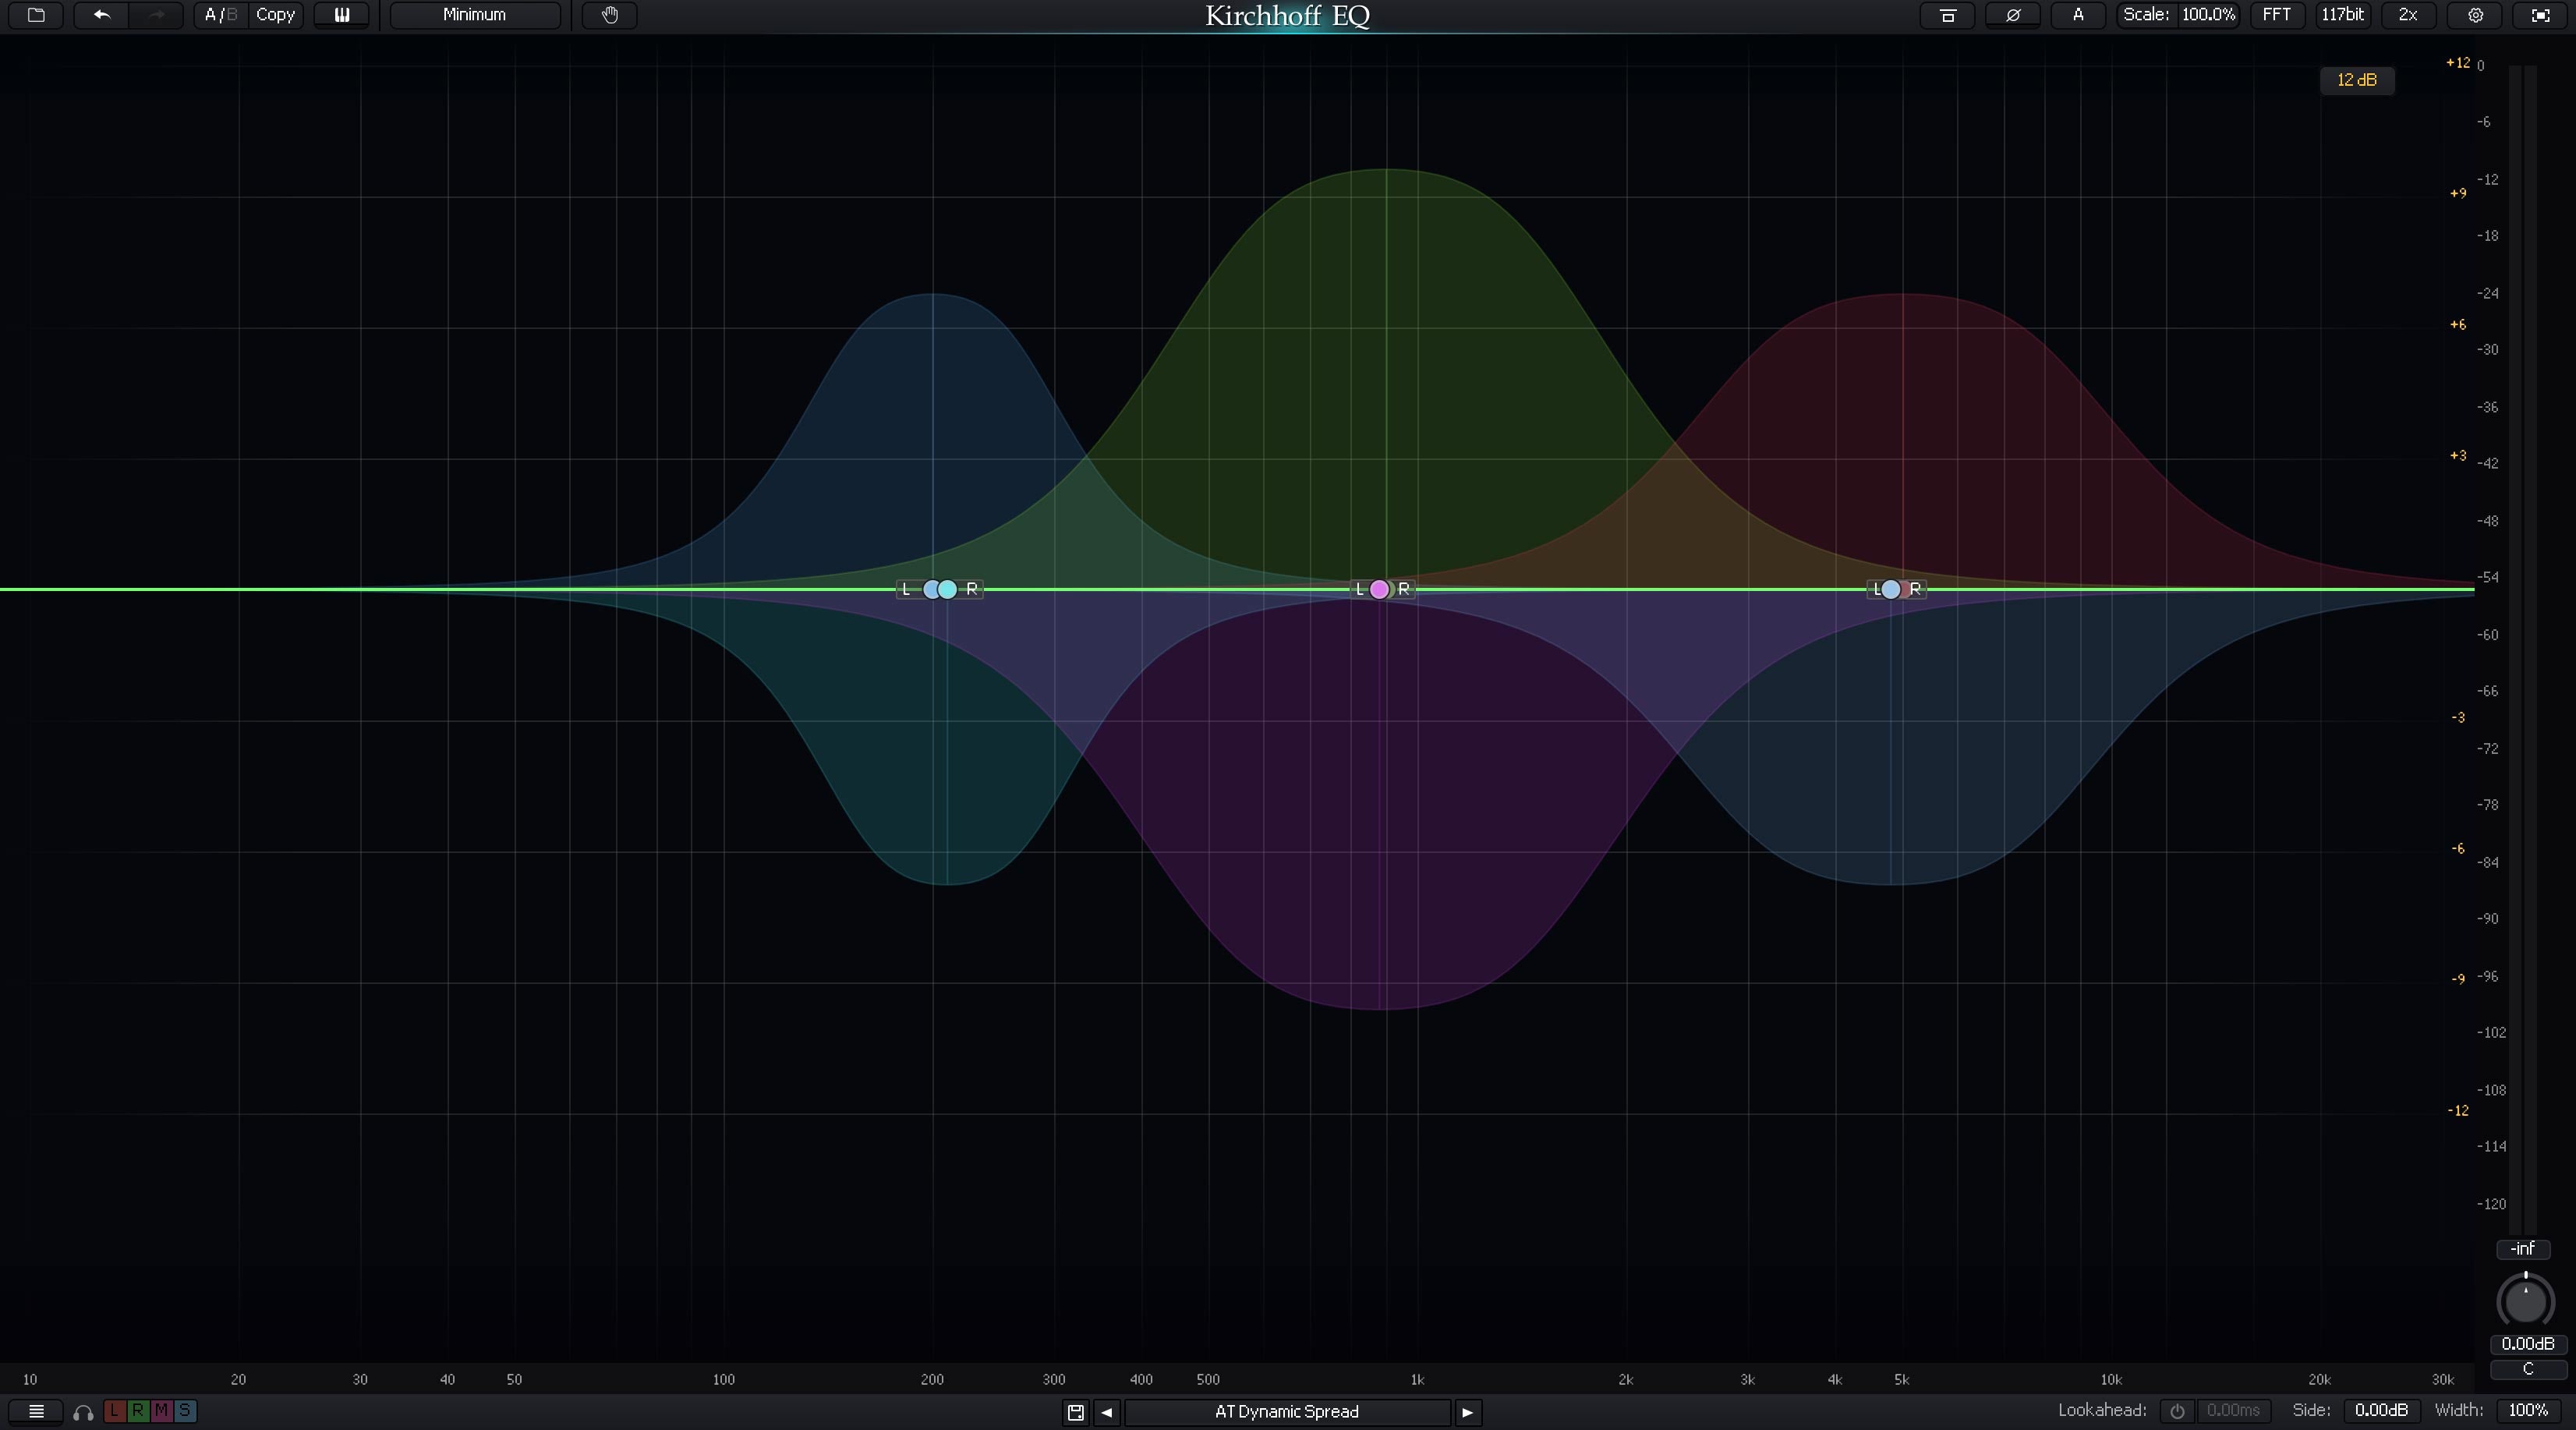This screenshot has height=1430, width=2576.
Task: Toggle the blue S side channel button
Action: click(185, 1411)
